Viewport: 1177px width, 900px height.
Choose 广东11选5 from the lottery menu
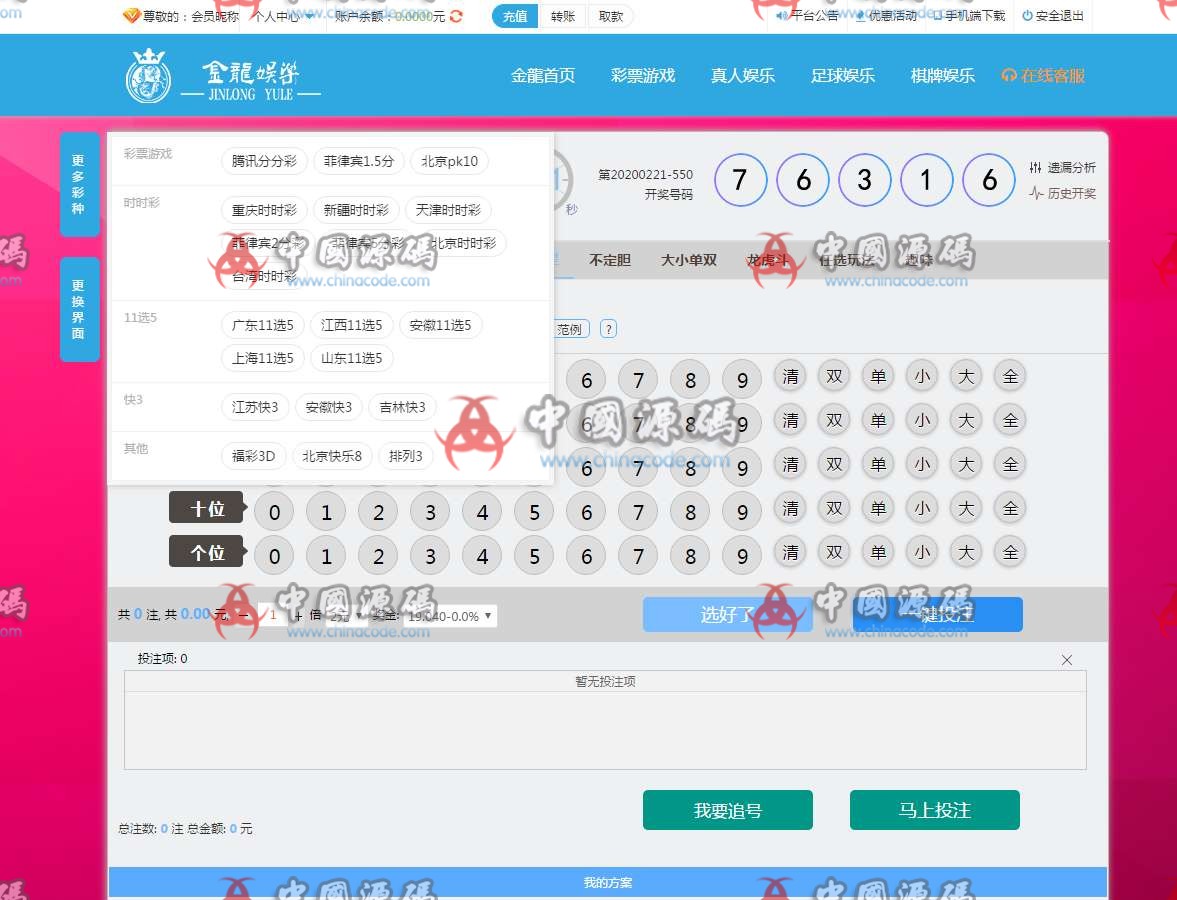click(x=262, y=325)
